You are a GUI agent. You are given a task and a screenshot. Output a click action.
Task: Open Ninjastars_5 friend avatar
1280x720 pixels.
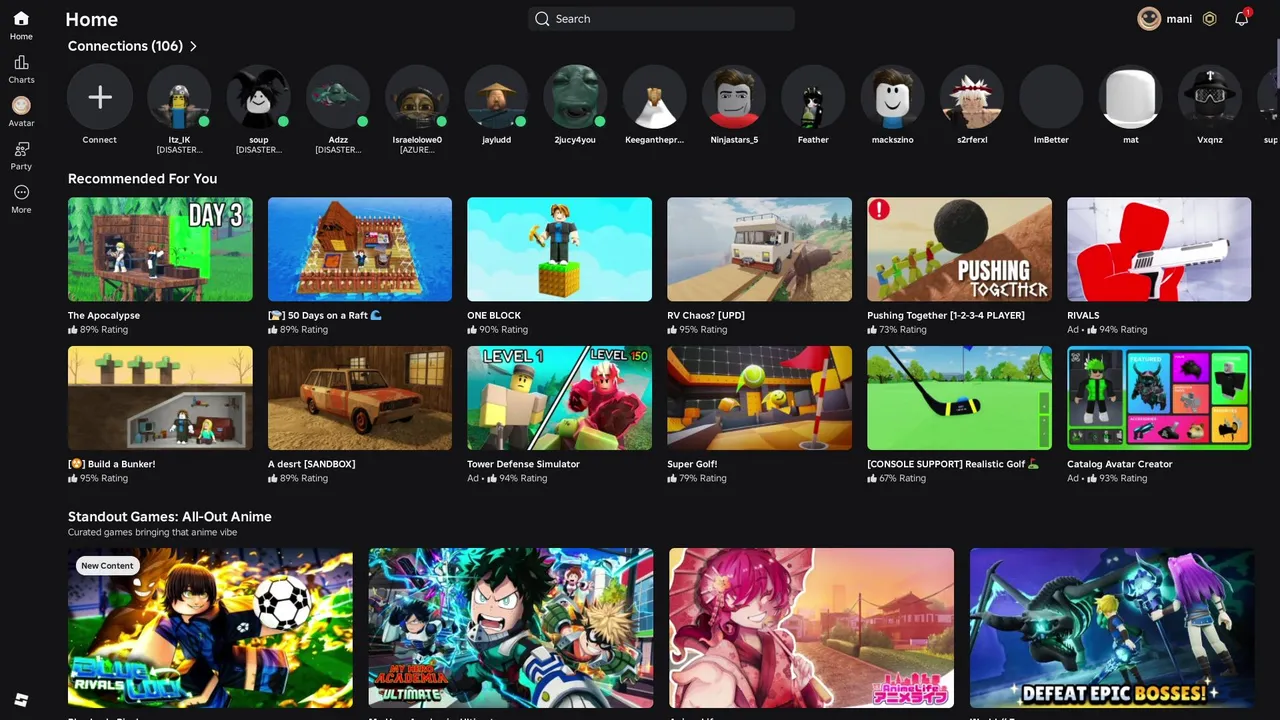pyautogui.click(x=734, y=97)
